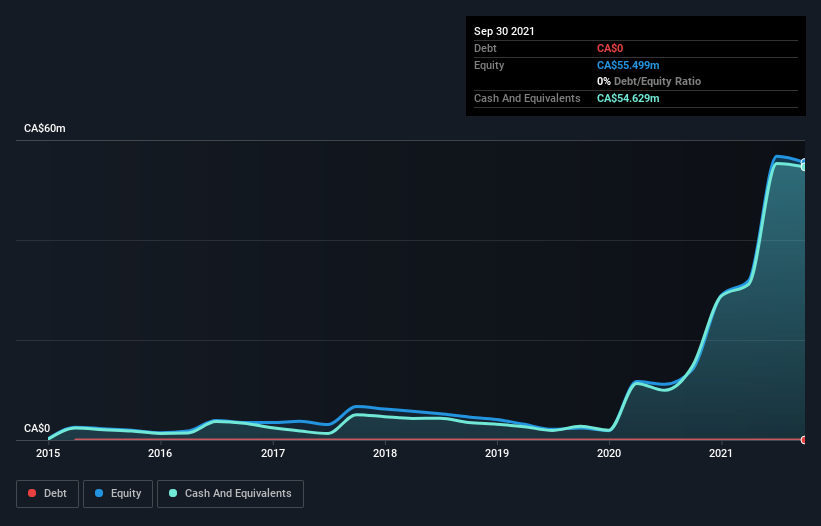The height and width of the screenshot is (526, 821).
Task: Click the Equity label in tooltip
Action: coord(489,65)
